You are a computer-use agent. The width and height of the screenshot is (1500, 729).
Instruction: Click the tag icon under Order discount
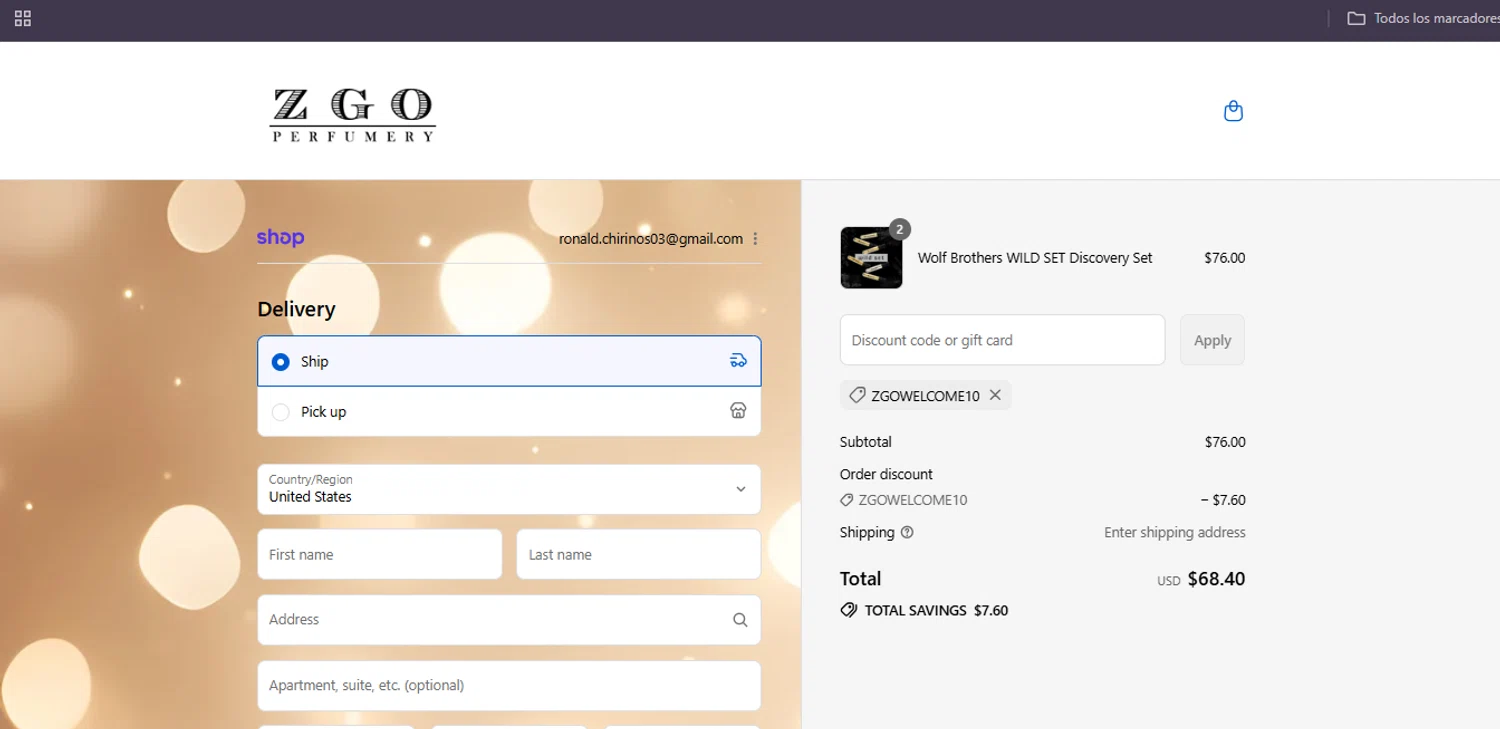[847, 500]
